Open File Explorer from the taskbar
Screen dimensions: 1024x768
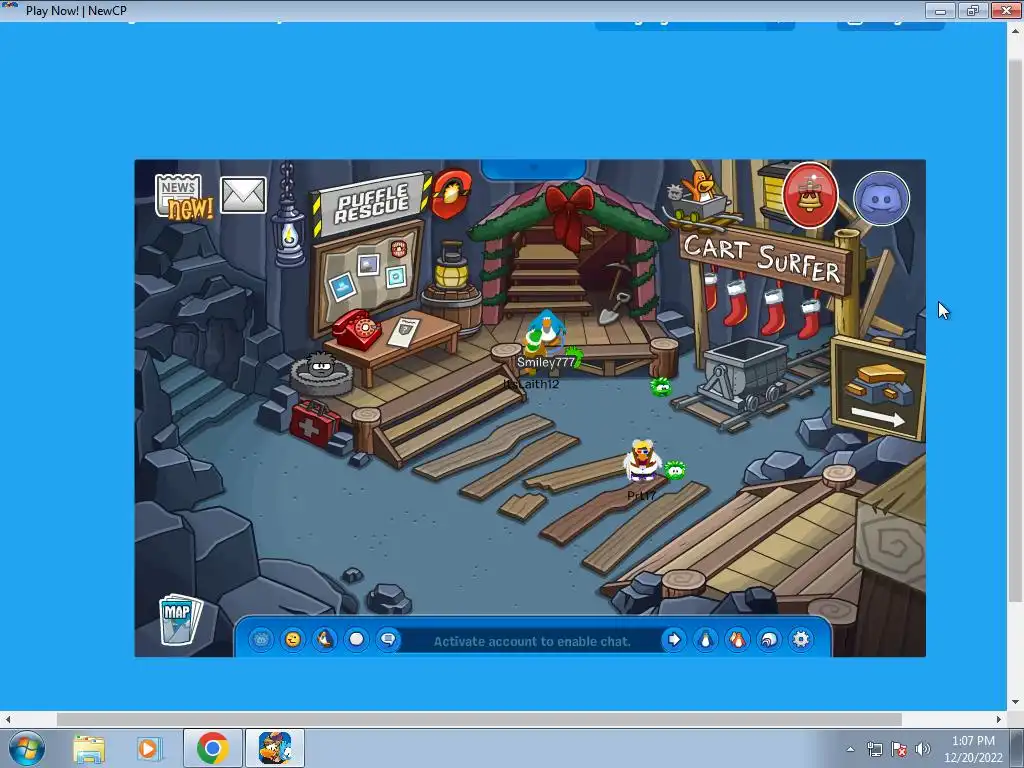[89, 748]
